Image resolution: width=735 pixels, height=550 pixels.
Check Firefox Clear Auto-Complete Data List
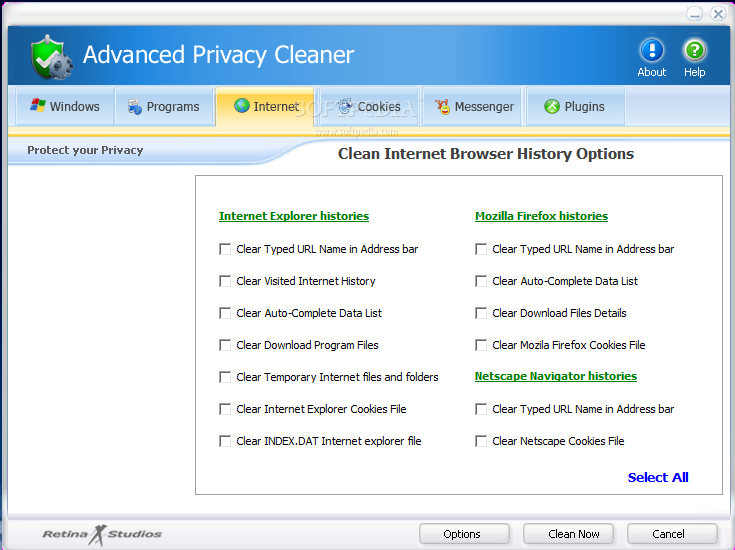[481, 281]
